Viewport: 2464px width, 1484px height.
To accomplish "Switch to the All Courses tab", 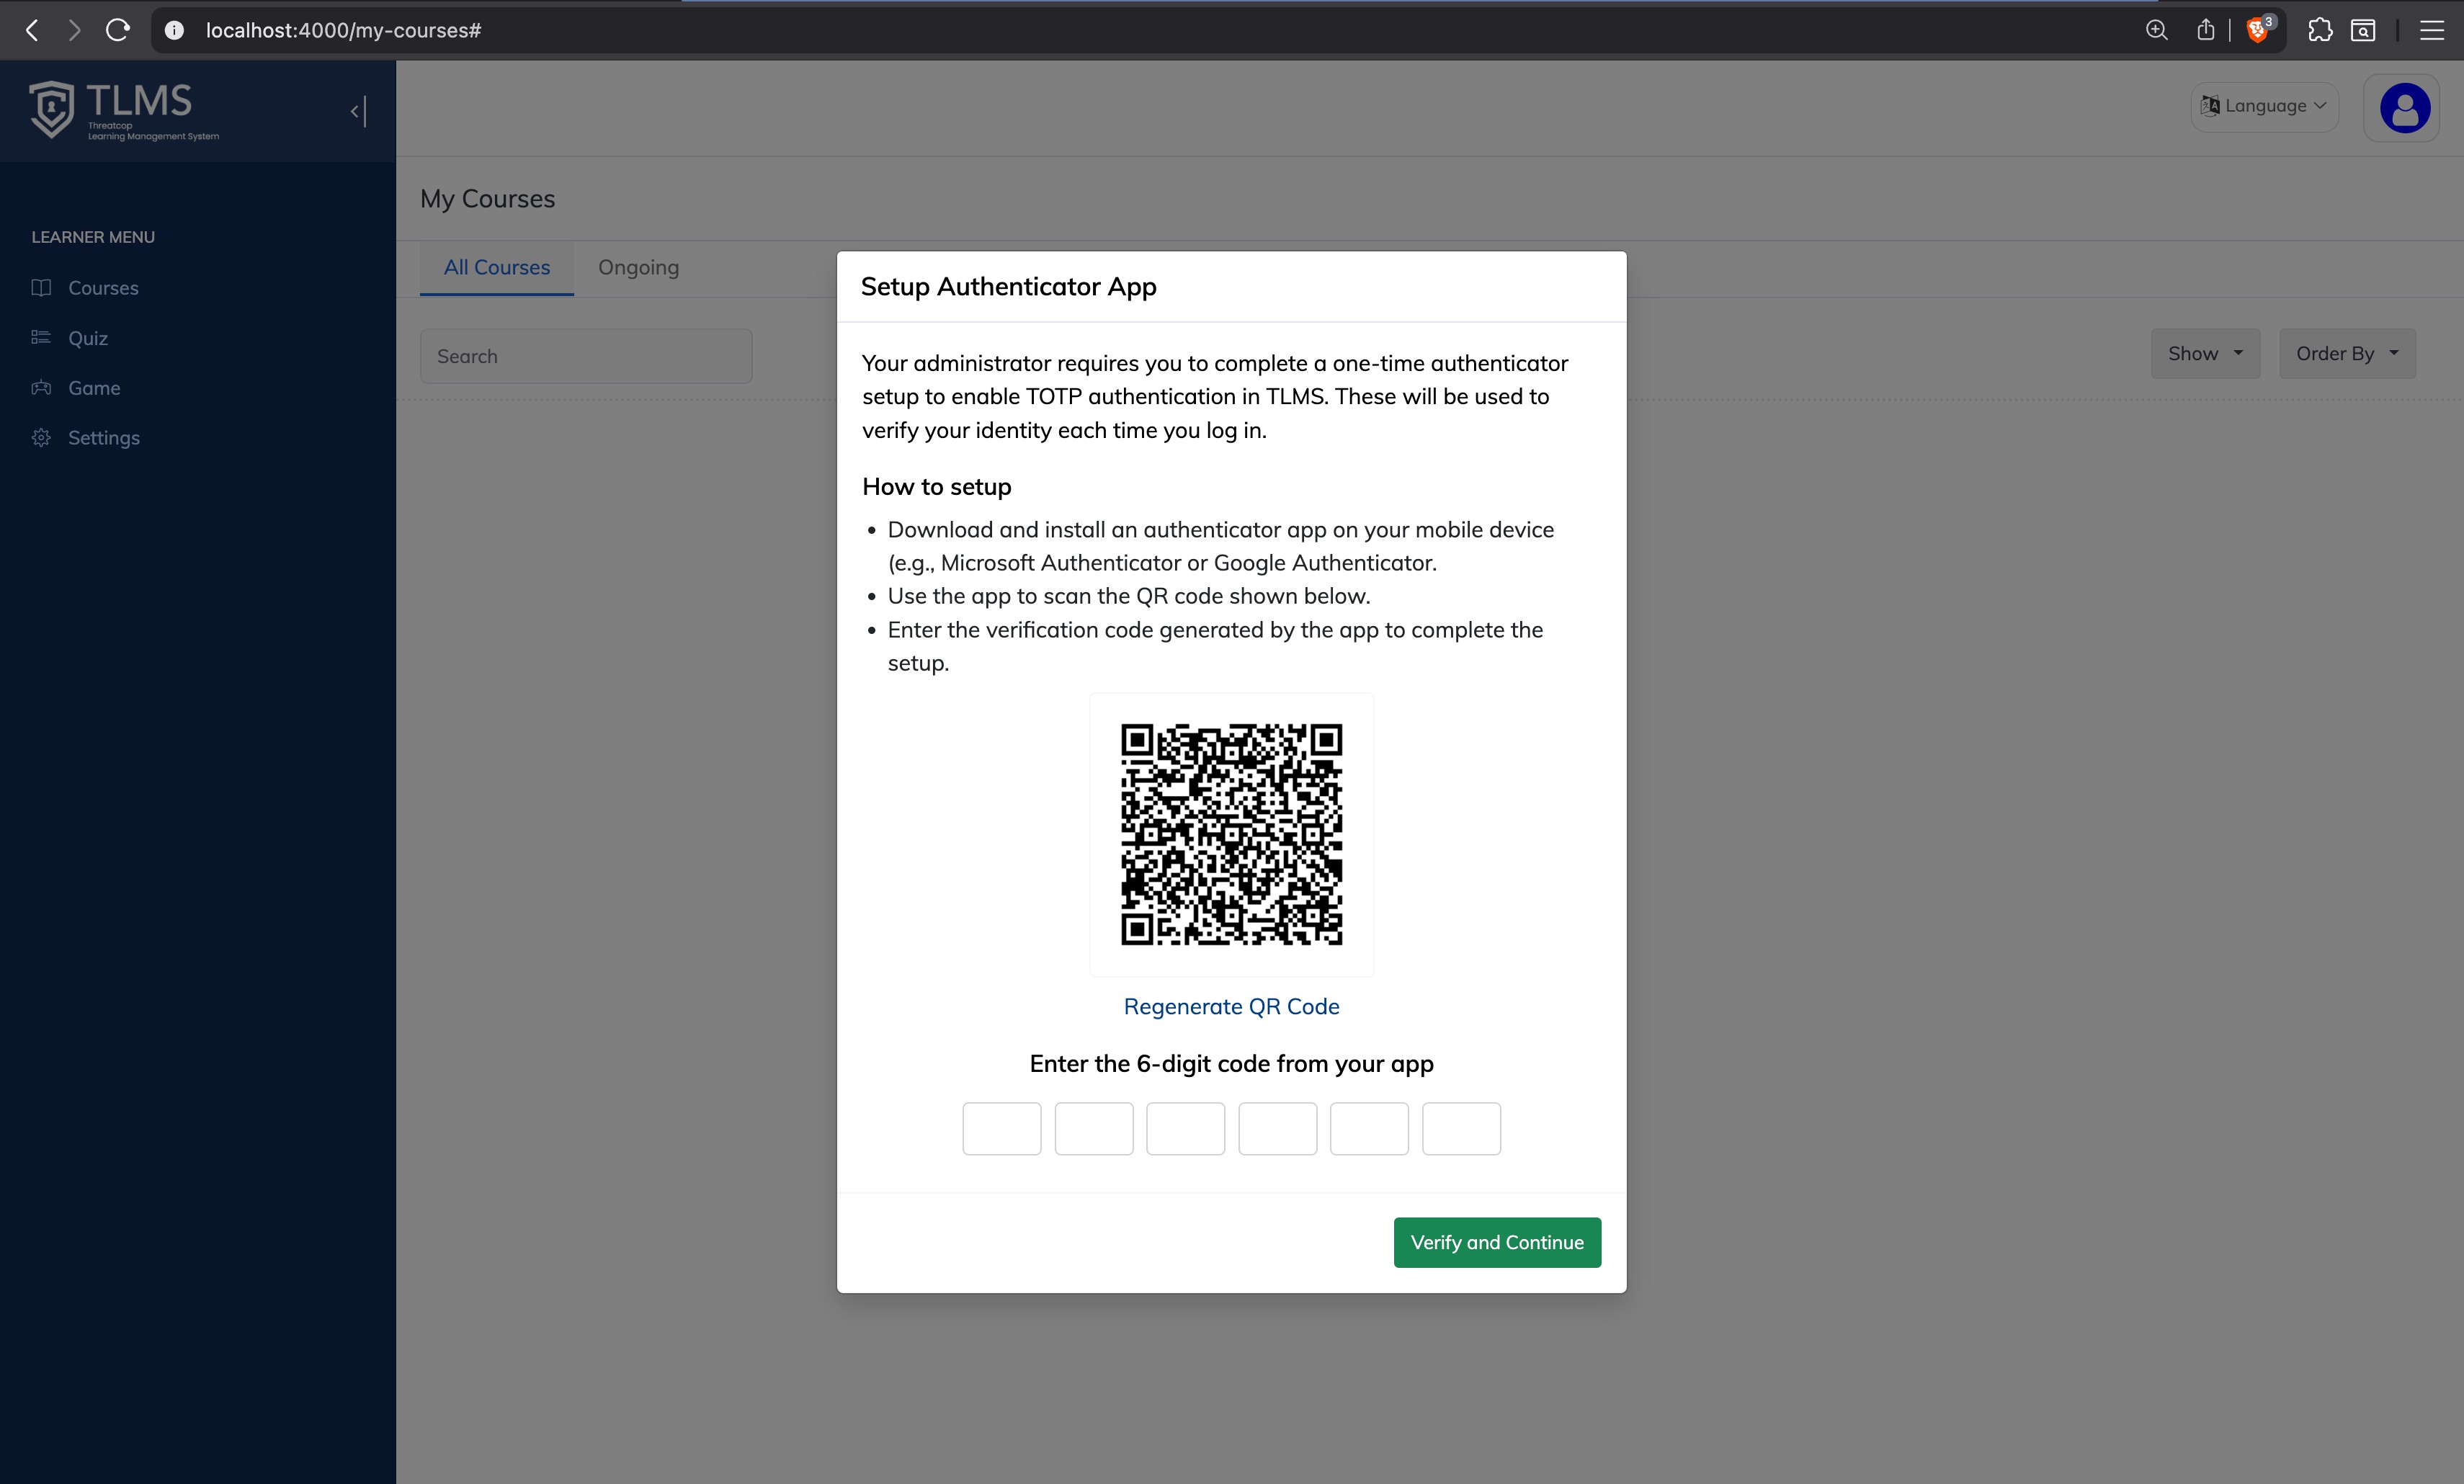I will [497, 267].
